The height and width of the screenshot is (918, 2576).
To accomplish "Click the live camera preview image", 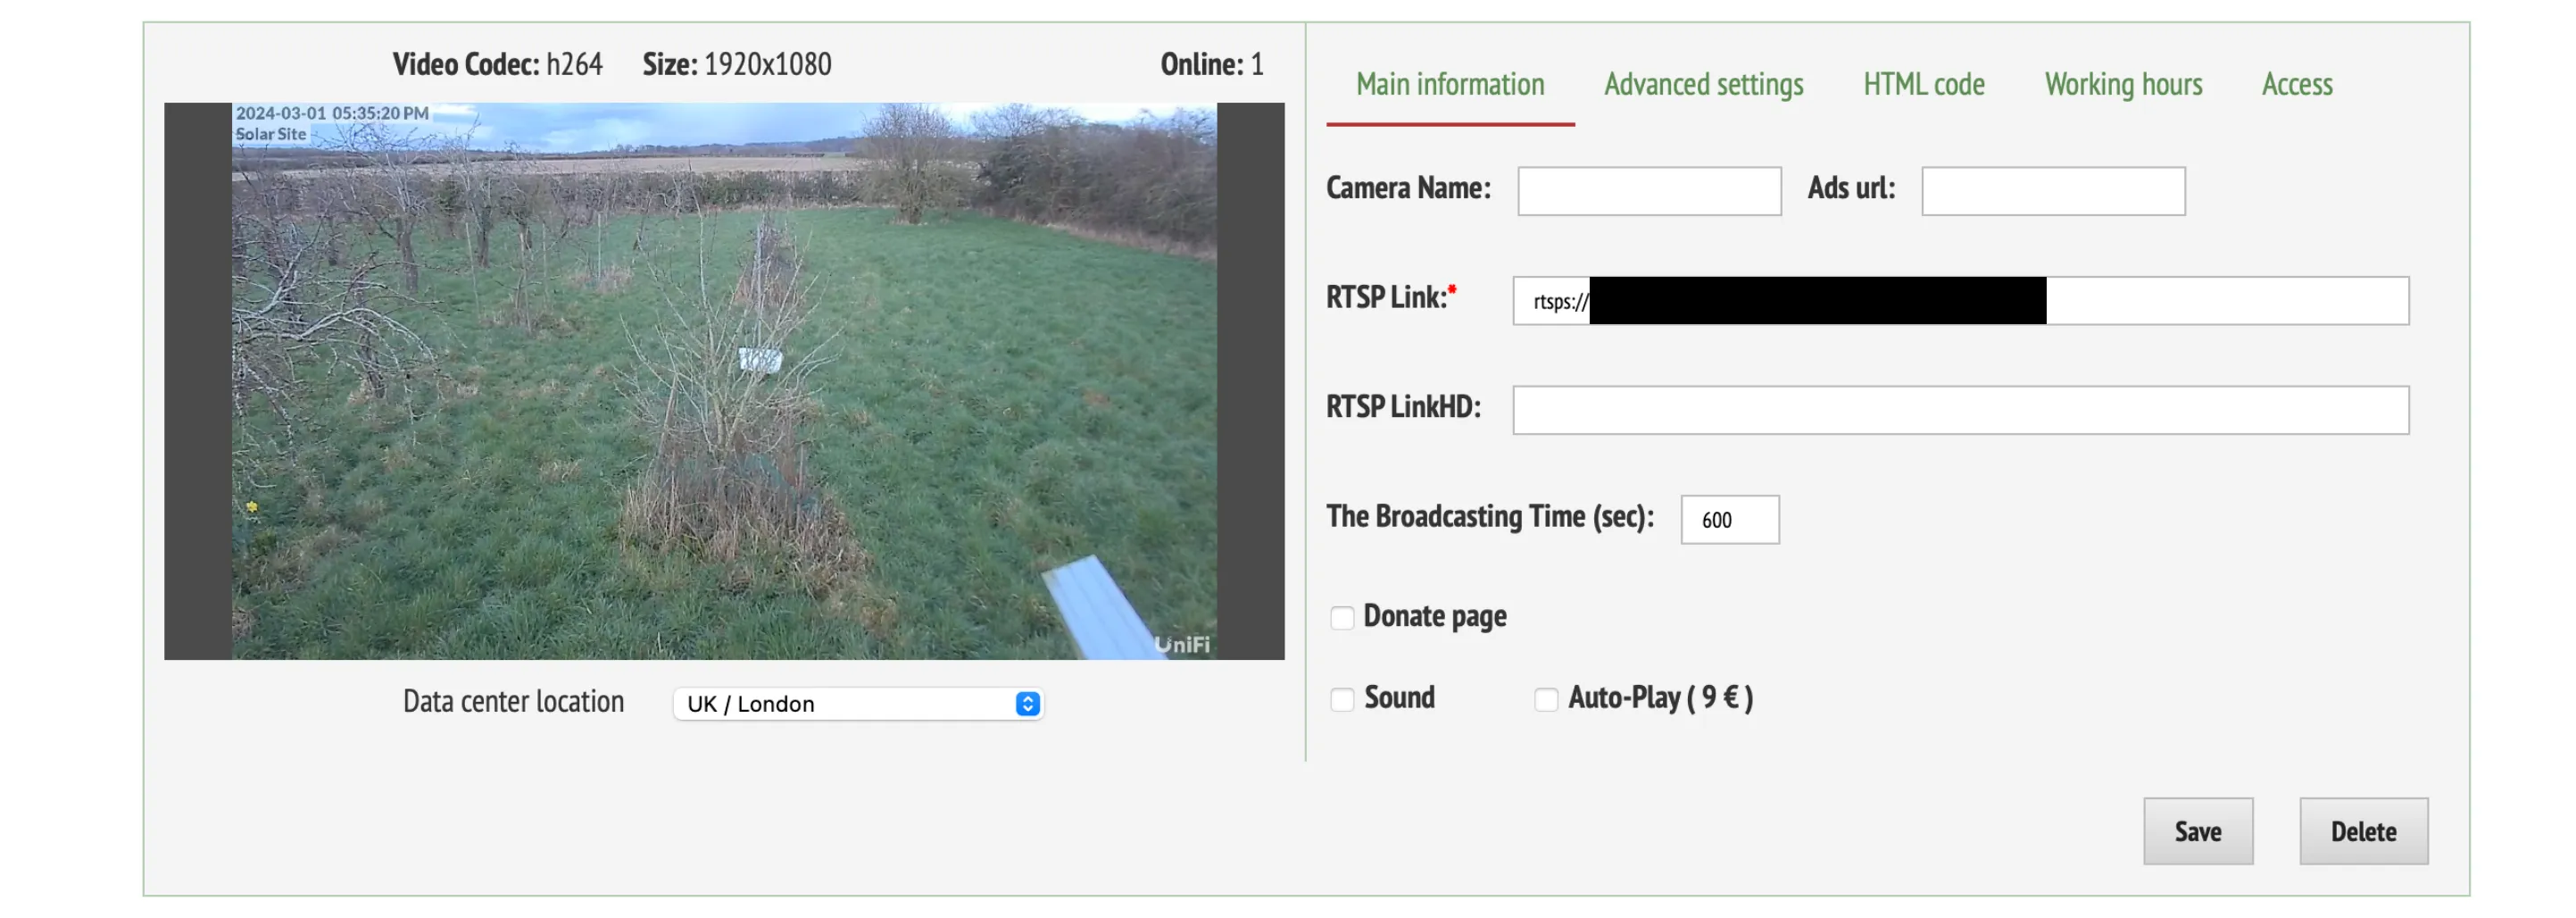I will point(724,380).
